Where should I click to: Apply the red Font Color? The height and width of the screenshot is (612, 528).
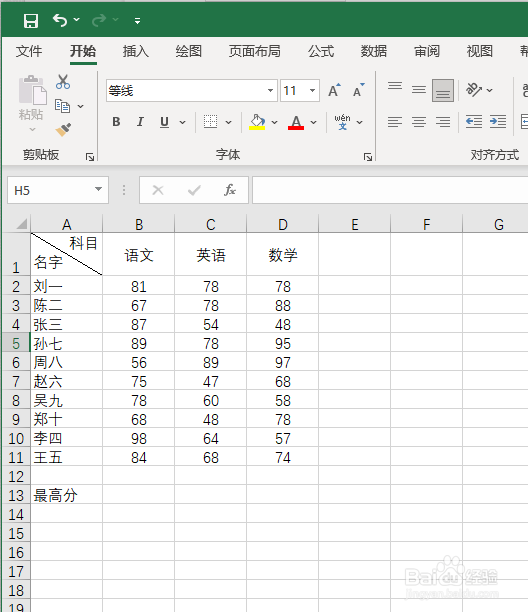tap(296, 122)
